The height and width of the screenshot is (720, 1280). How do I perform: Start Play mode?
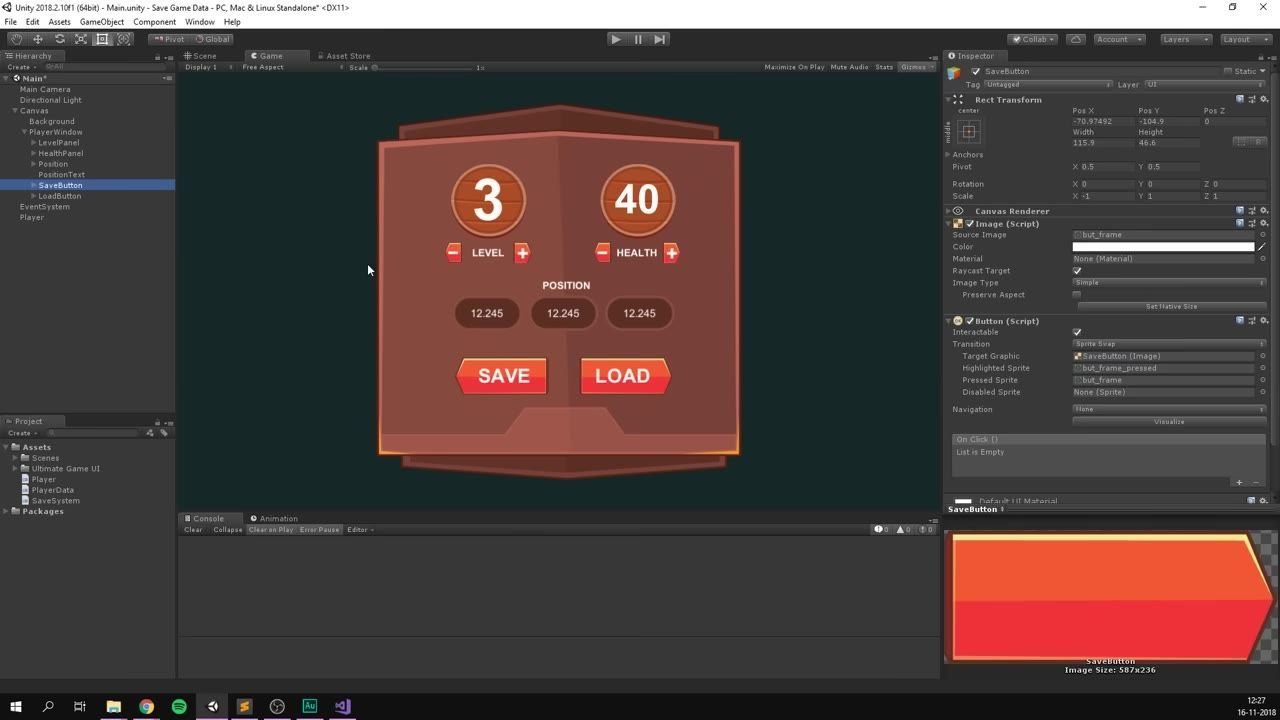[x=616, y=39]
